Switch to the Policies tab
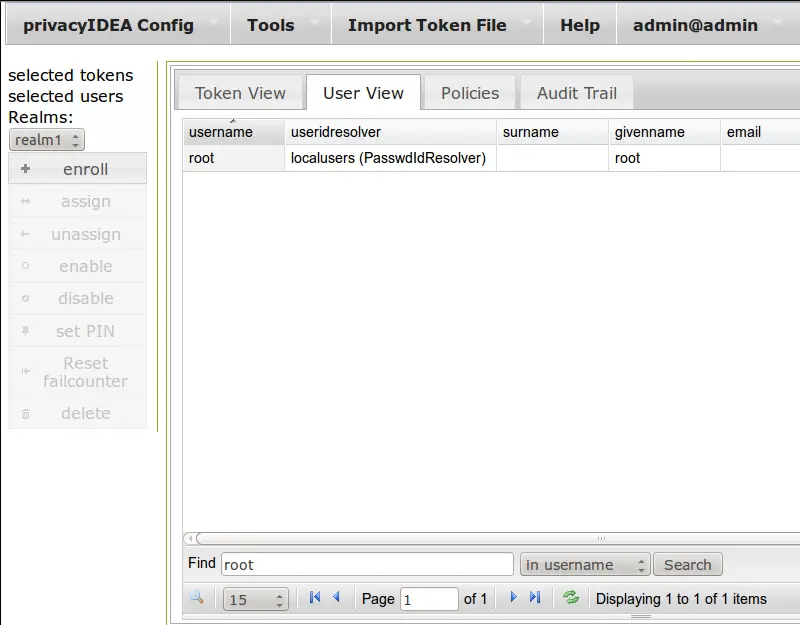 pyautogui.click(x=470, y=93)
